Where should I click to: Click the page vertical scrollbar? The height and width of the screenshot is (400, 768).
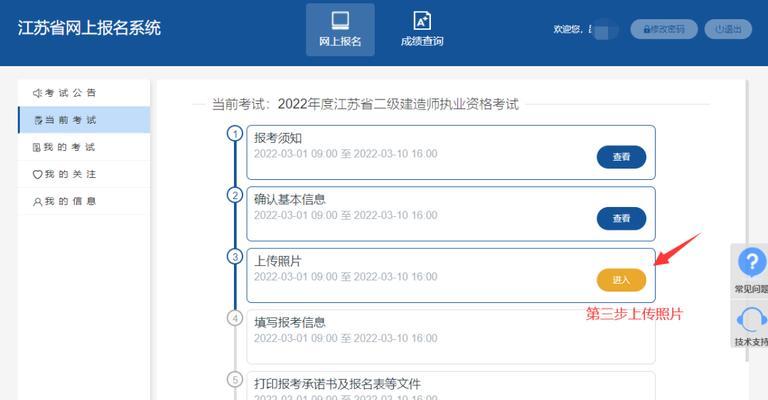[x=747, y=220]
